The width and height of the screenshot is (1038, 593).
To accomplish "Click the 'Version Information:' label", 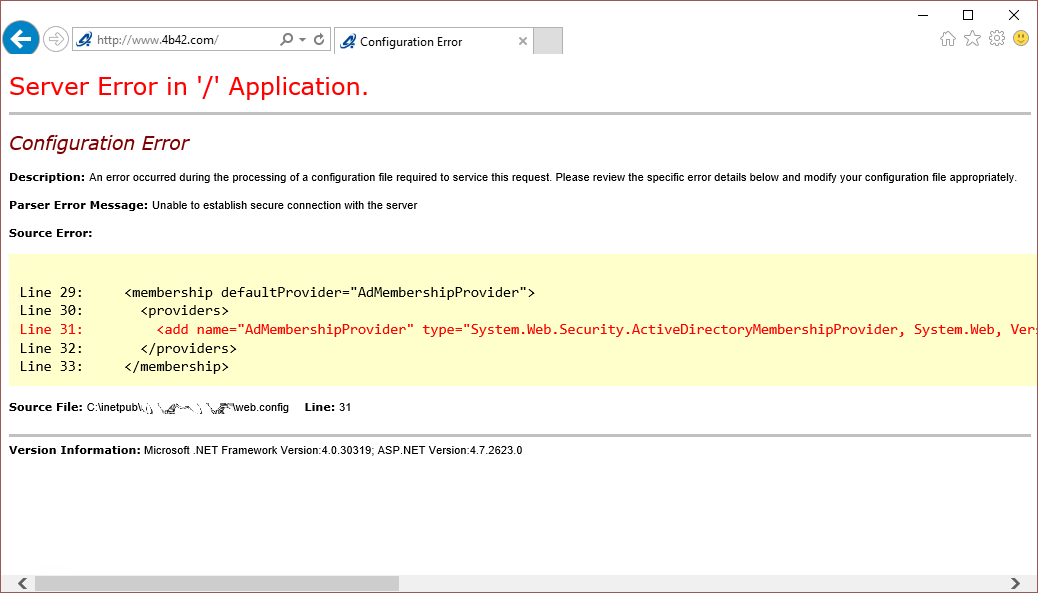I will click(x=75, y=450).
